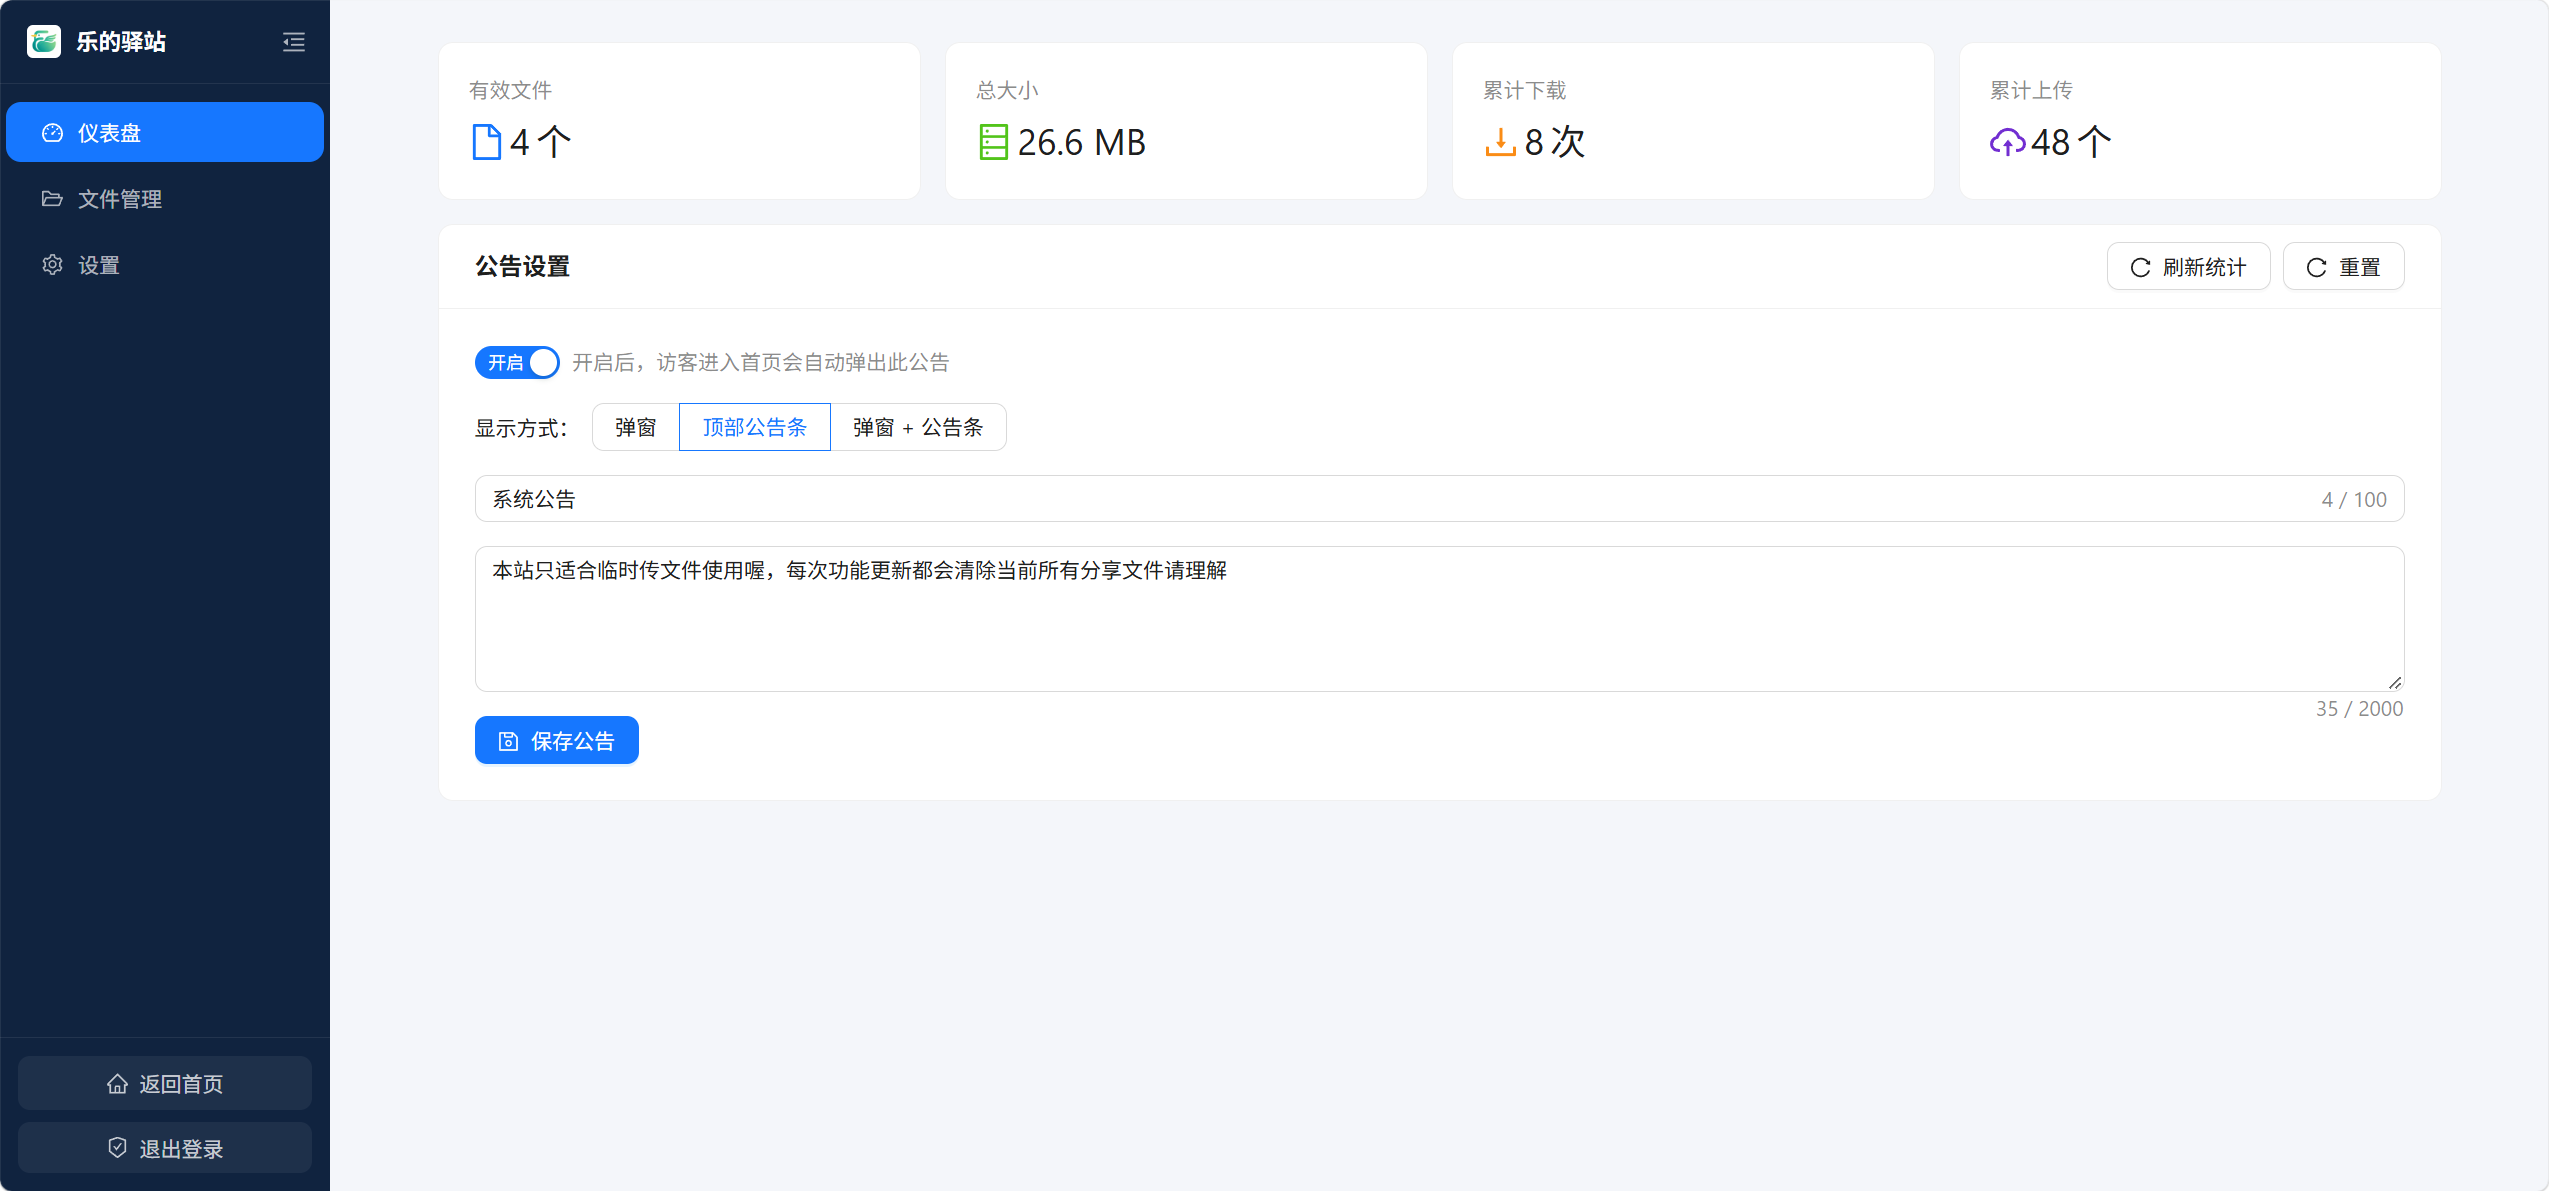
Task: Click the 35 / 2000 character counter
Action: coord(2359,708)
